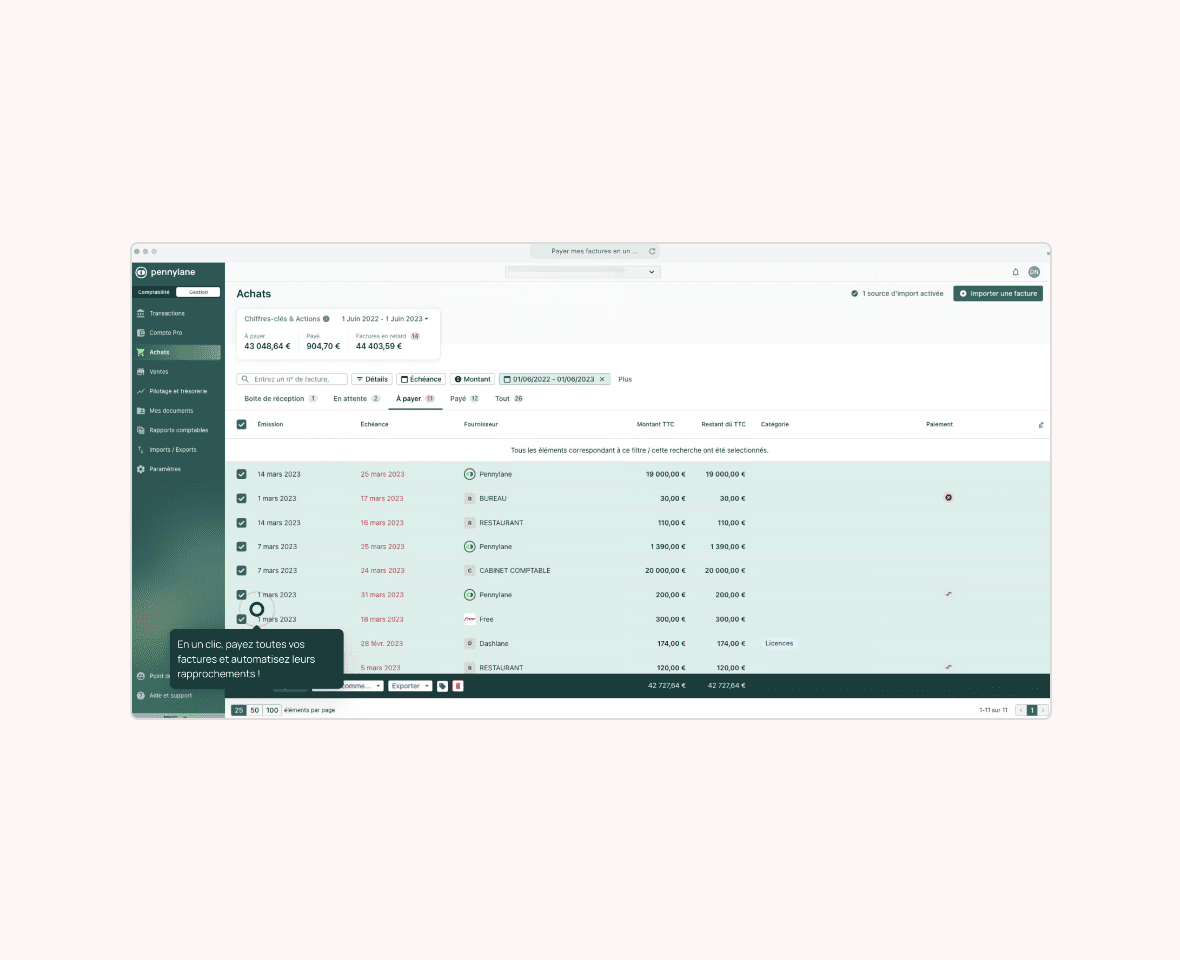
Task: Open the Exporter dropdown
Action: click(x=410, y=686)
